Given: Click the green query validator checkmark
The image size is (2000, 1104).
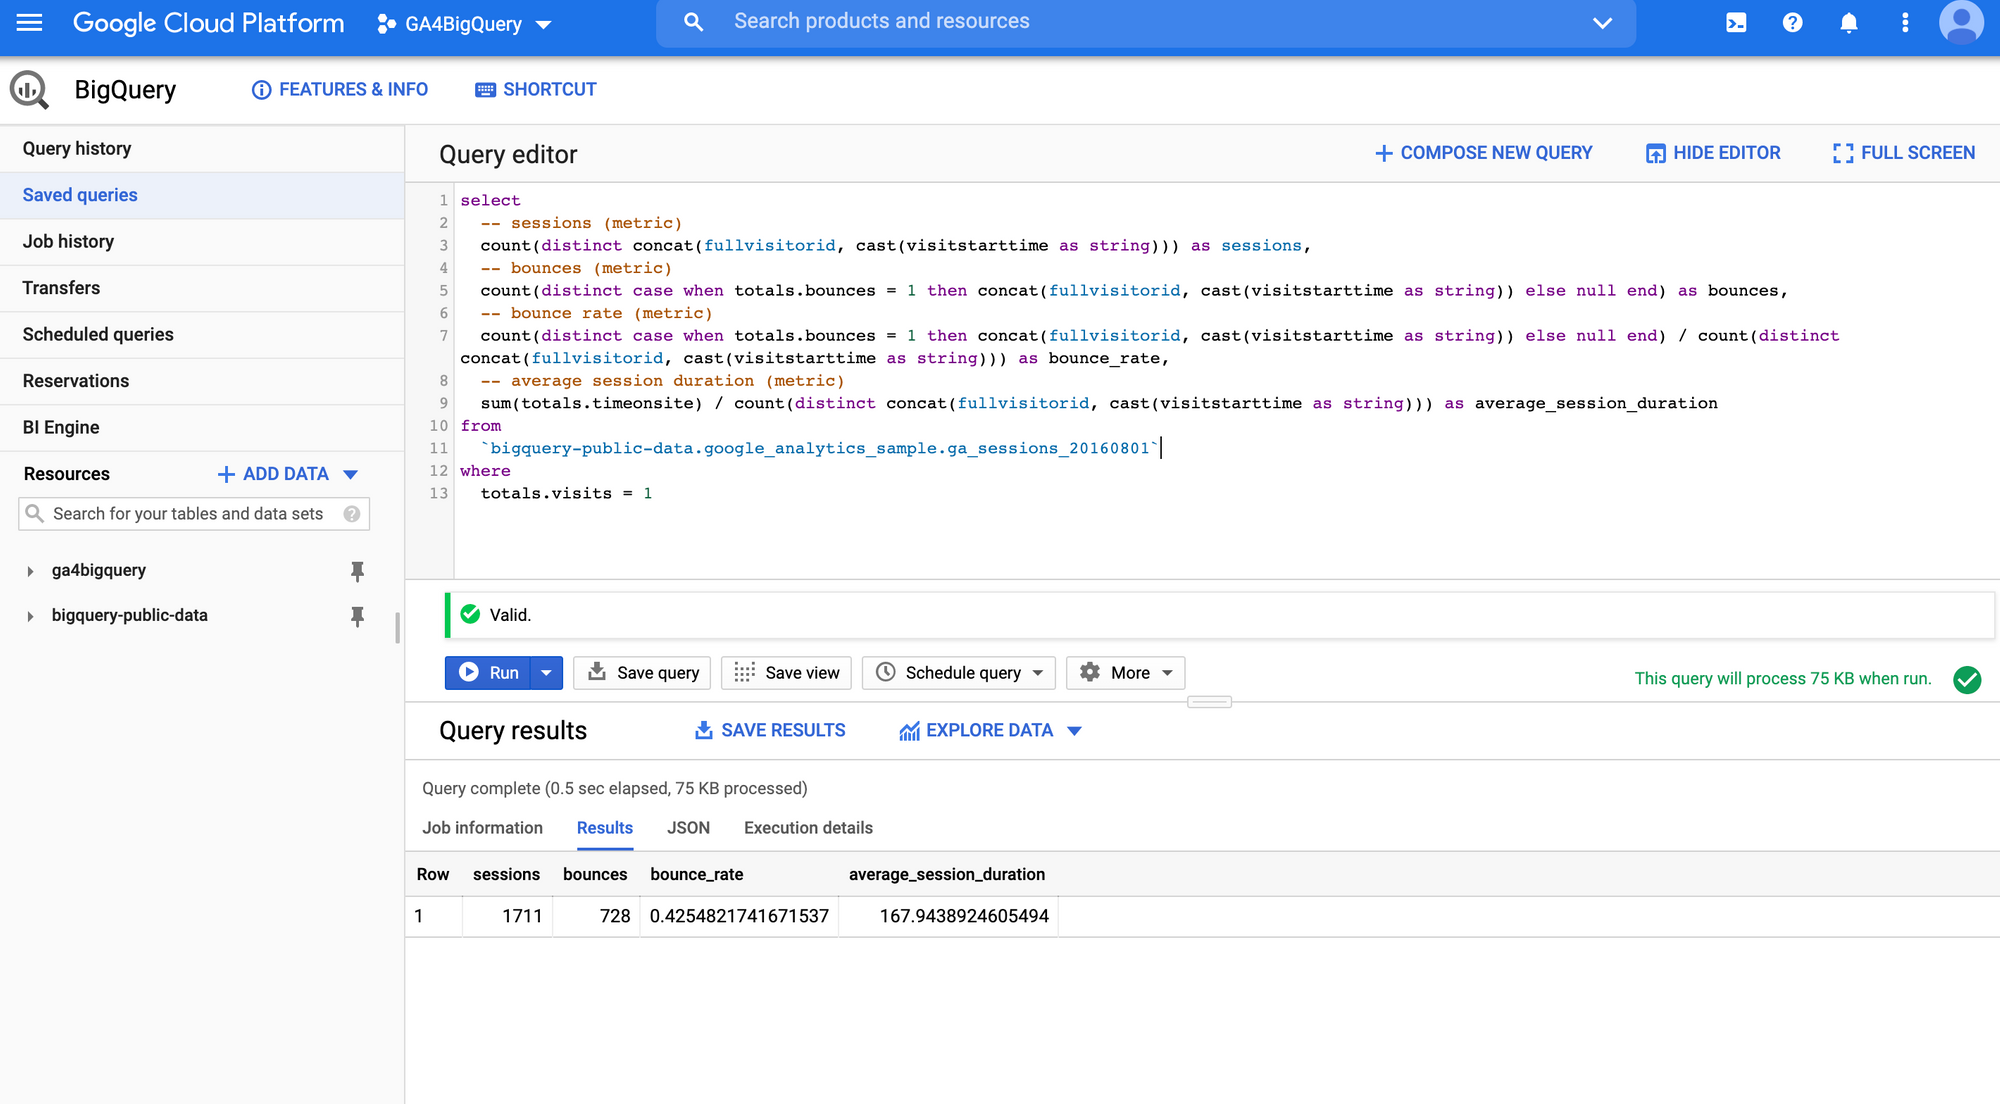Looking at the screenshot, I should point(1967,680).
